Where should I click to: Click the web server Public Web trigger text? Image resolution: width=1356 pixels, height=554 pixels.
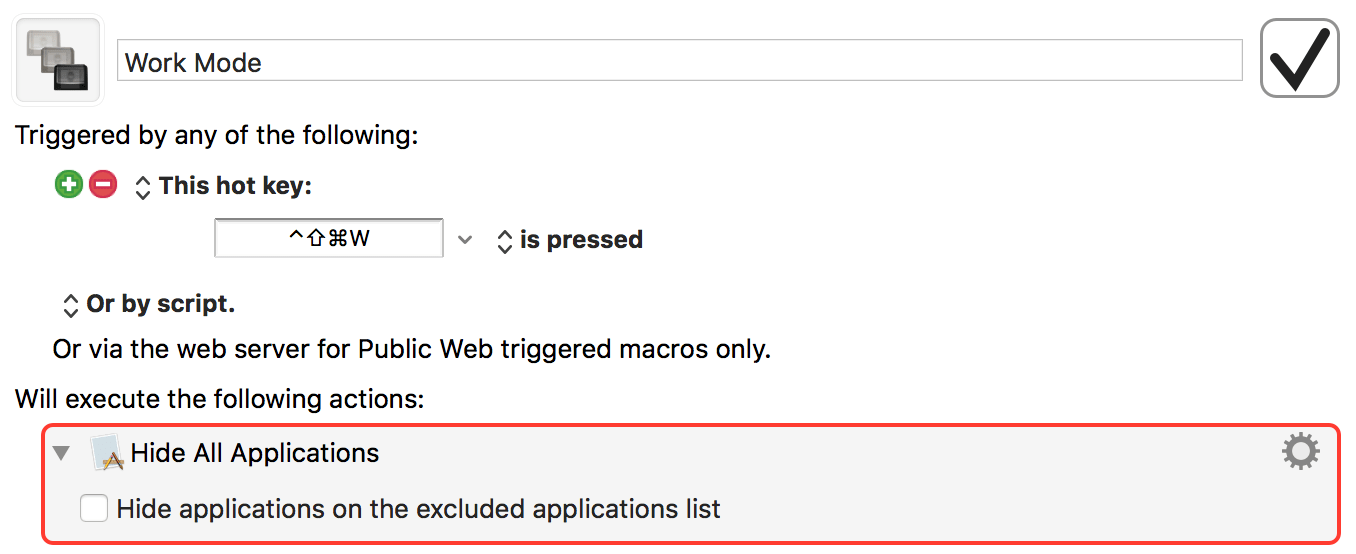(x=412, y=350)
